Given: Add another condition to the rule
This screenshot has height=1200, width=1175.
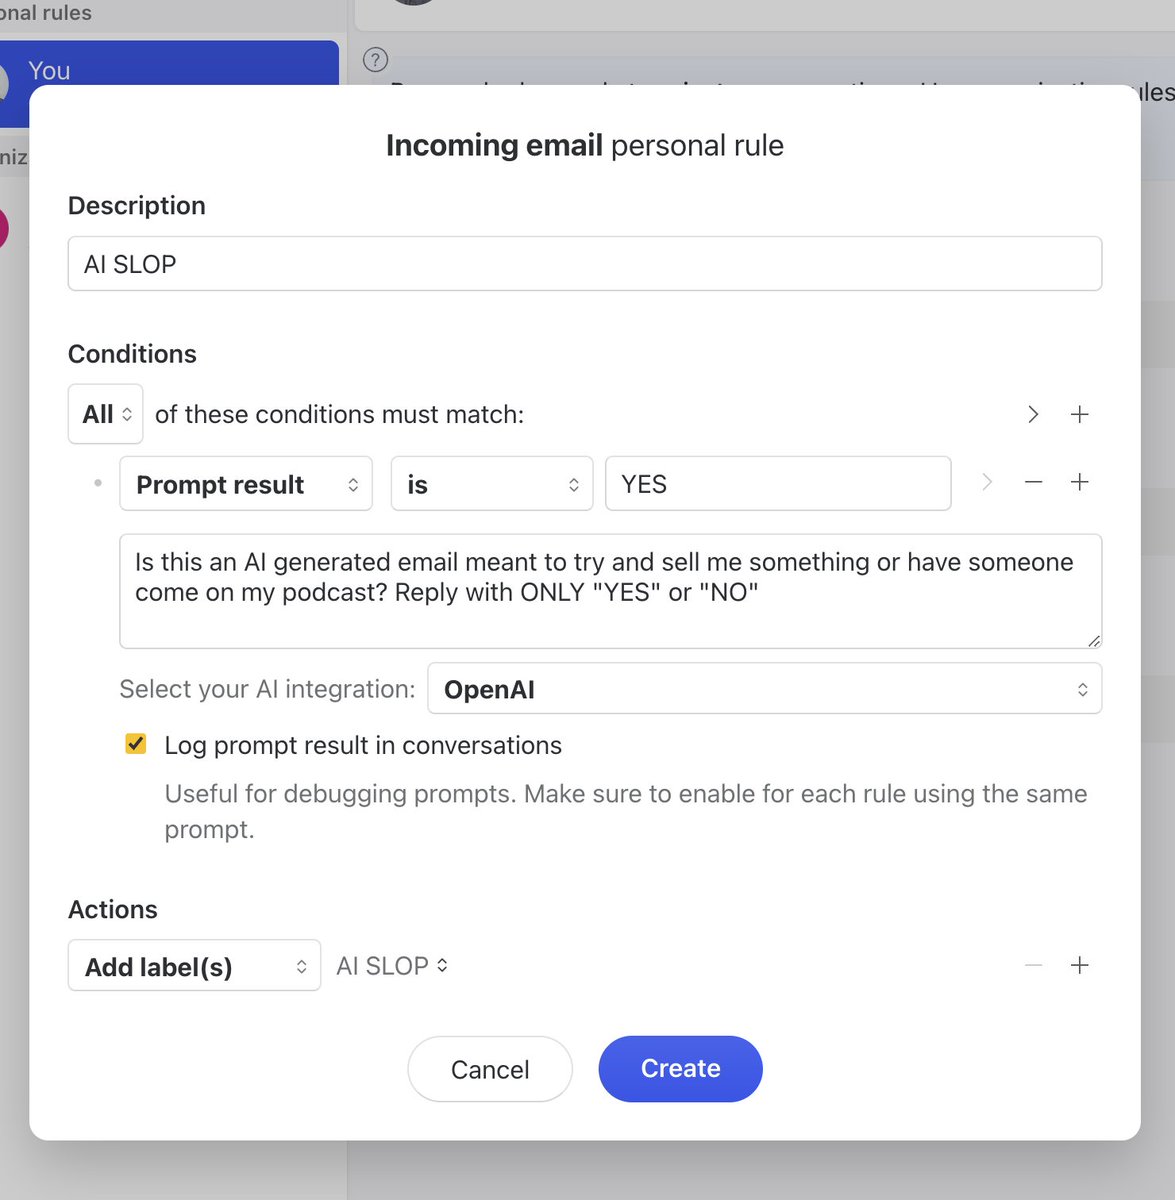Looking at the screenshot, I should pyautogui.click(x=1080, y=482).
